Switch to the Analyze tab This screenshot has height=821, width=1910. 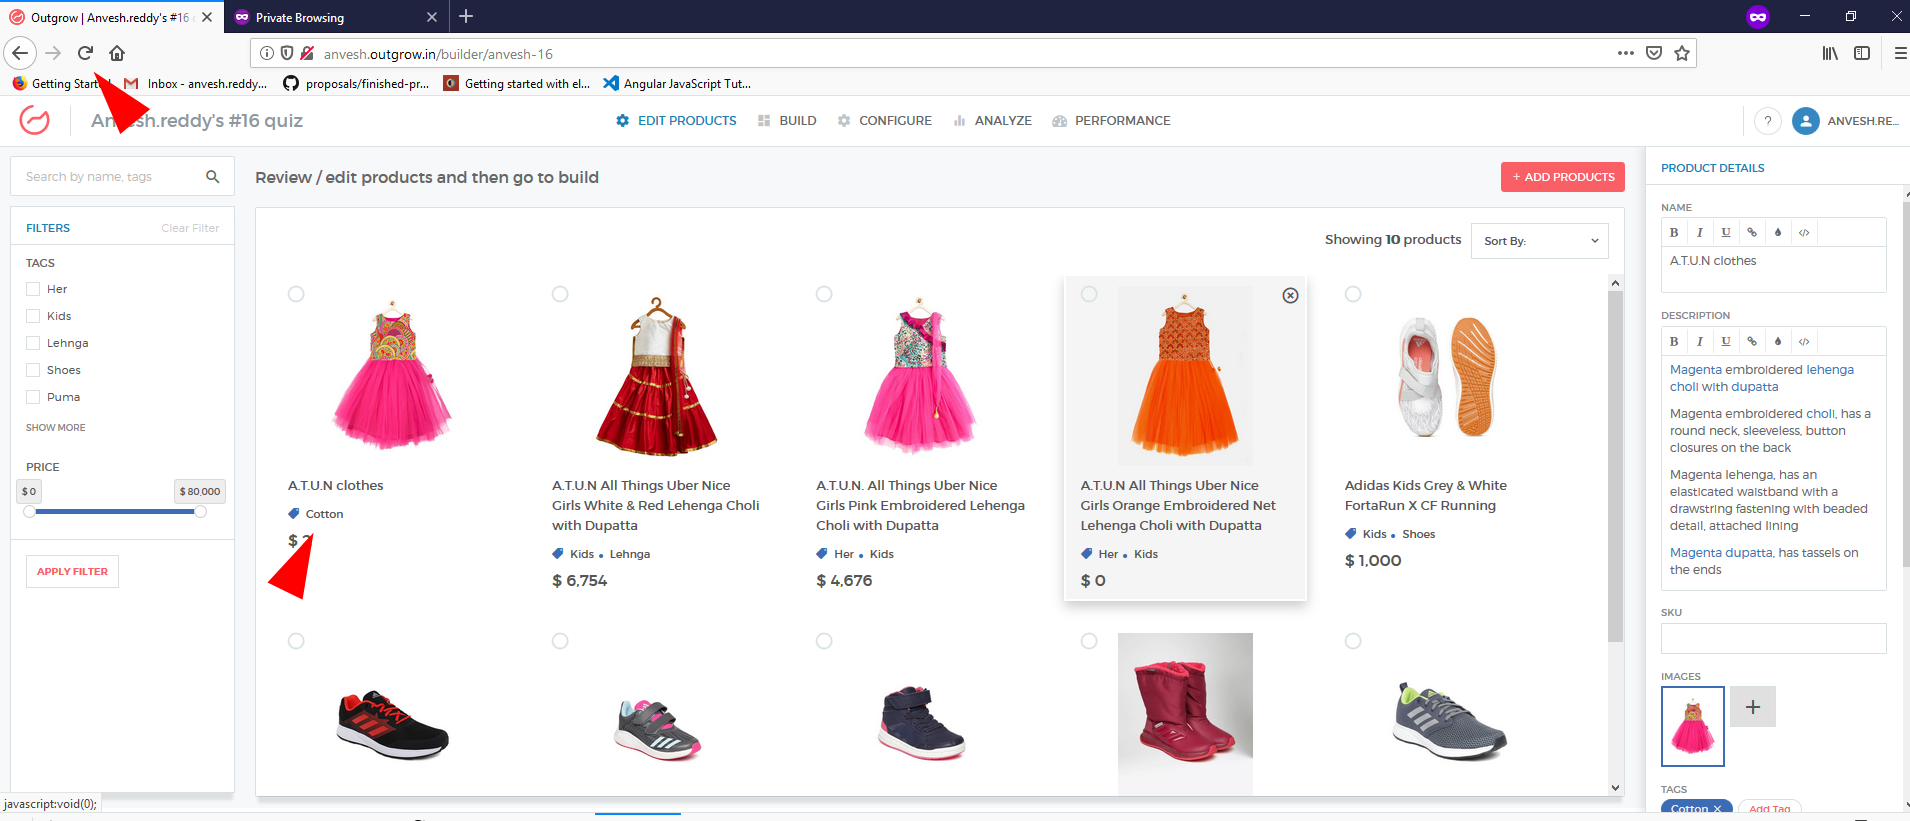pos(992,121)
